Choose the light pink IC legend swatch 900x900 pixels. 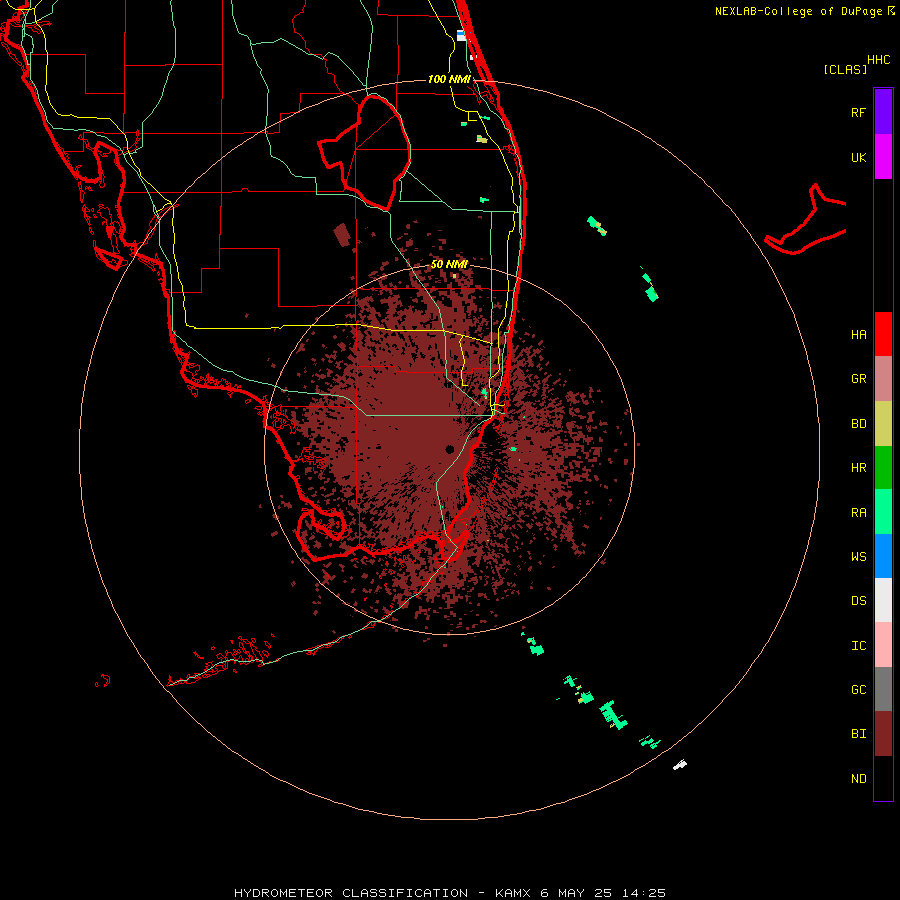pos(883,645)
